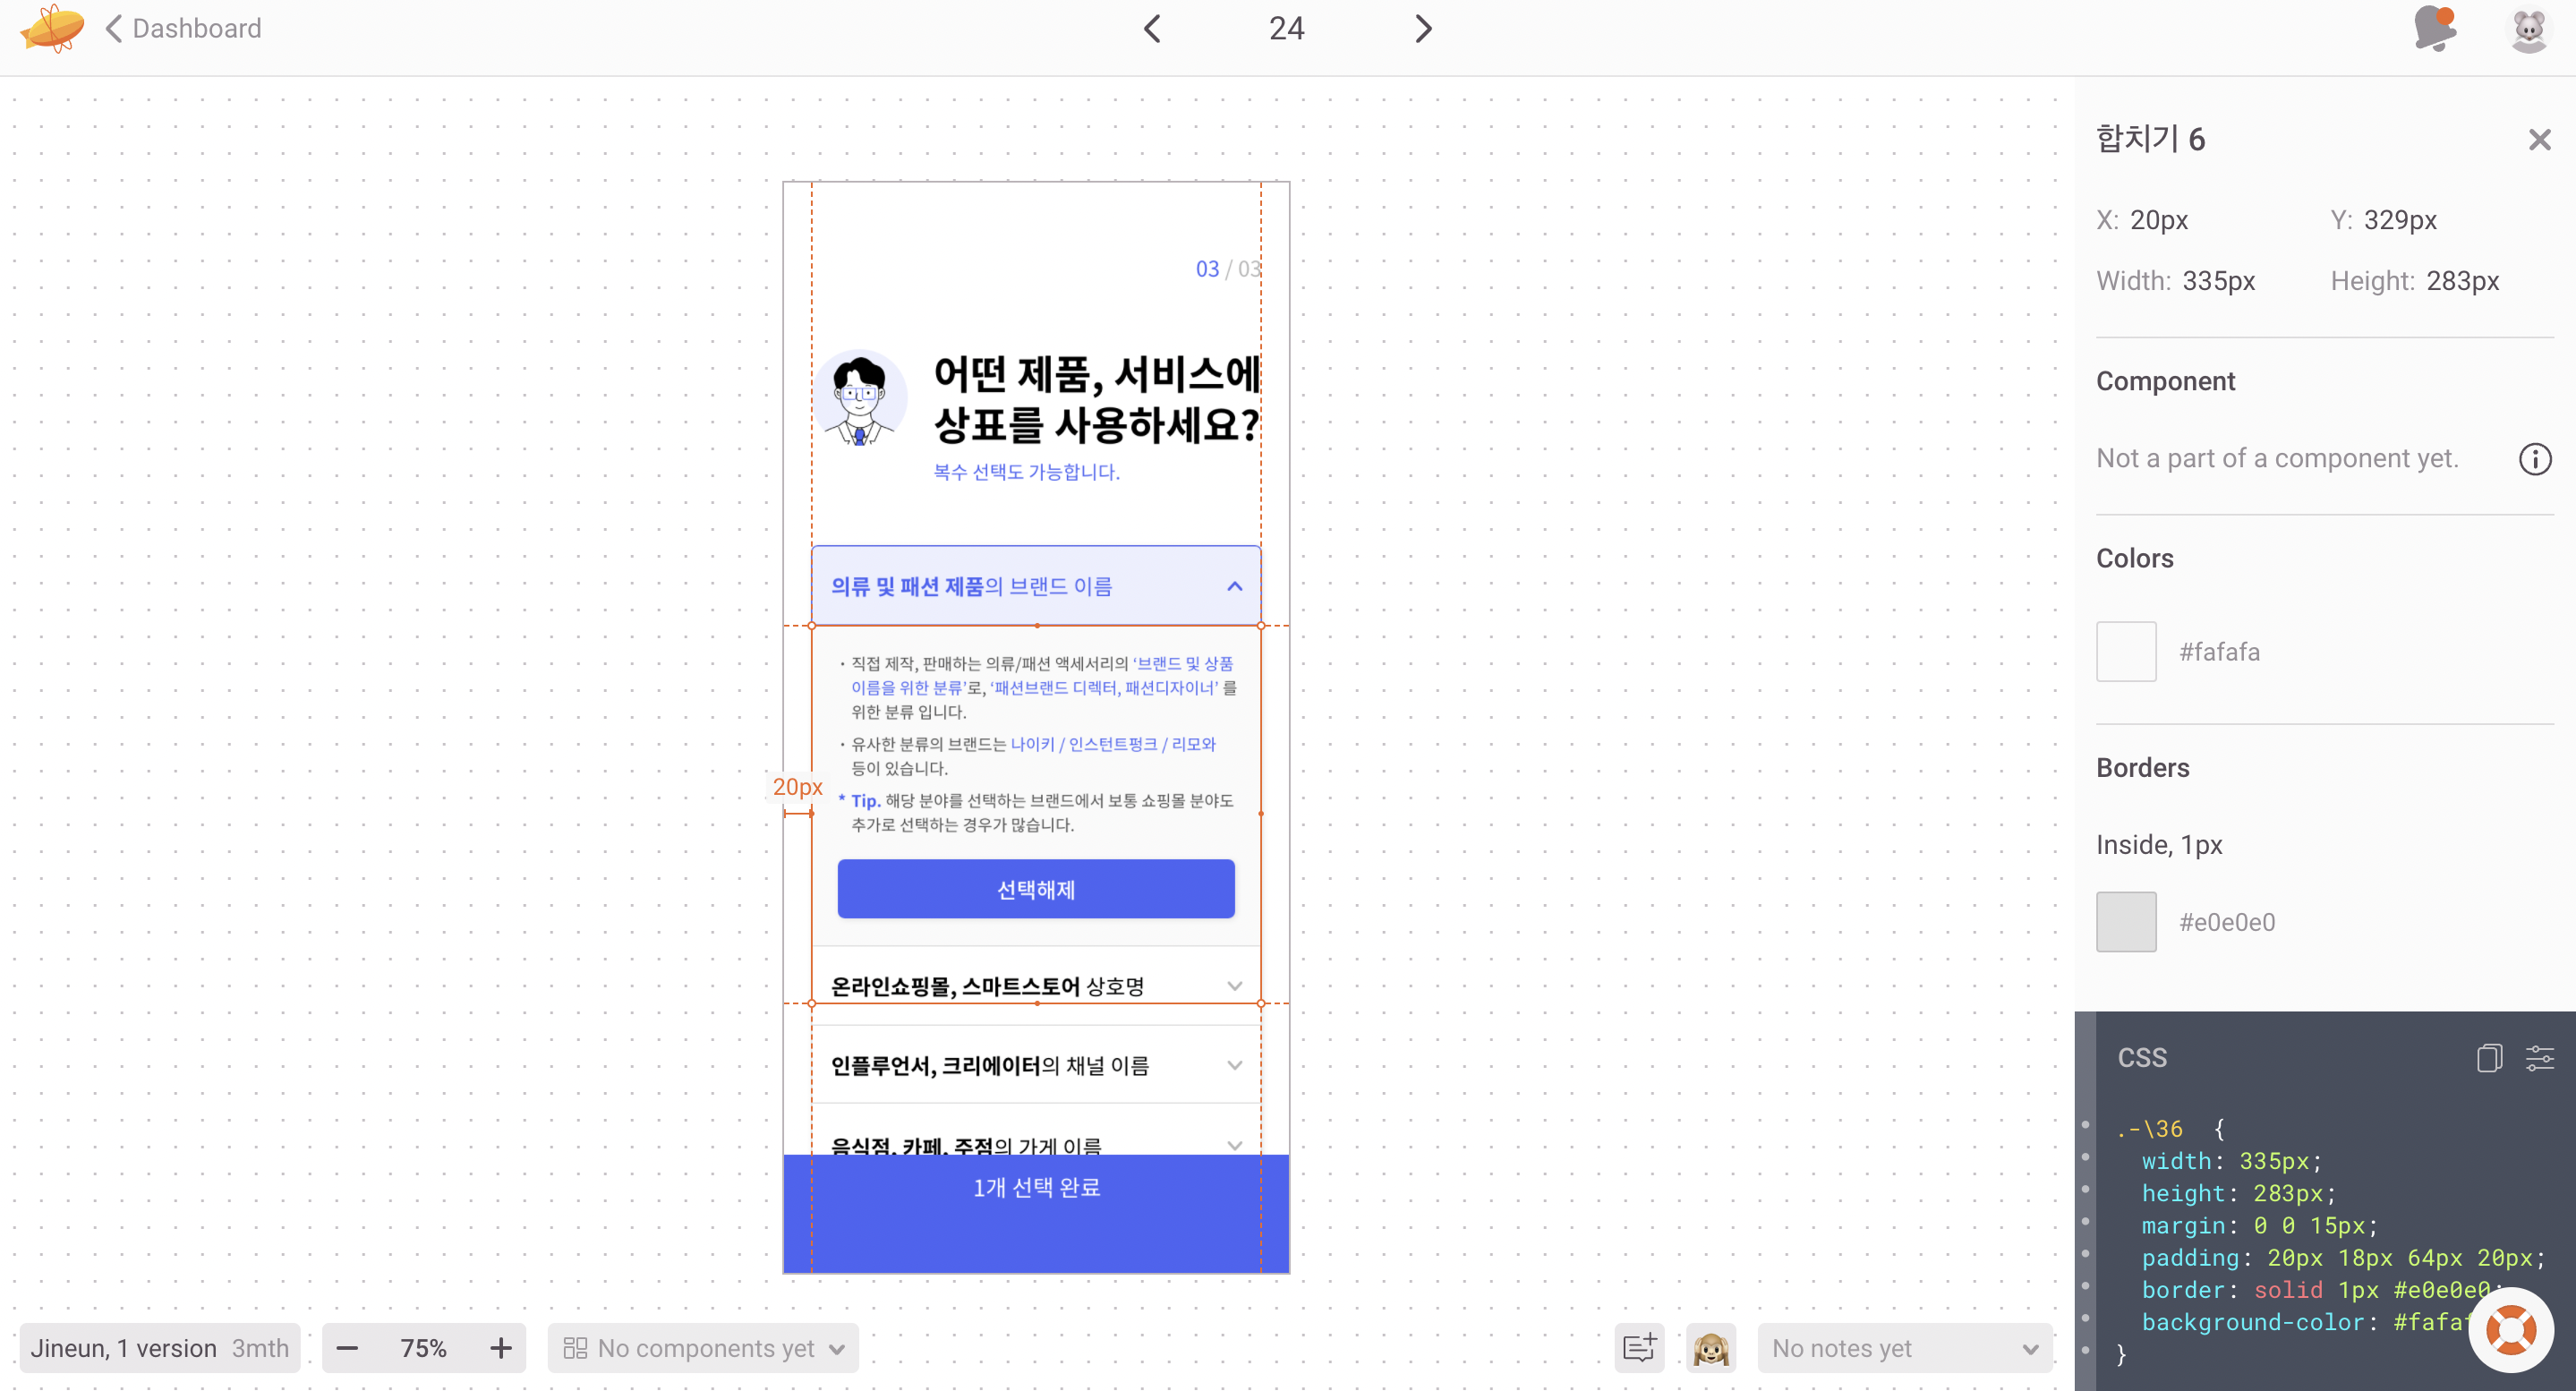Click the margin CSS line
Viewport: 2576px width, 1391px height.
click(x=2259, y=1225)
